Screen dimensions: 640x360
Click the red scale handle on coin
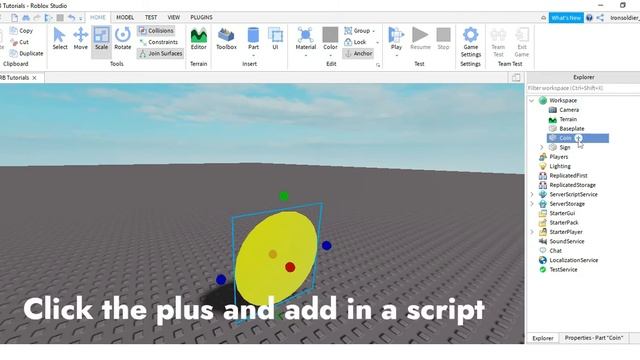[x=290, y=267]
